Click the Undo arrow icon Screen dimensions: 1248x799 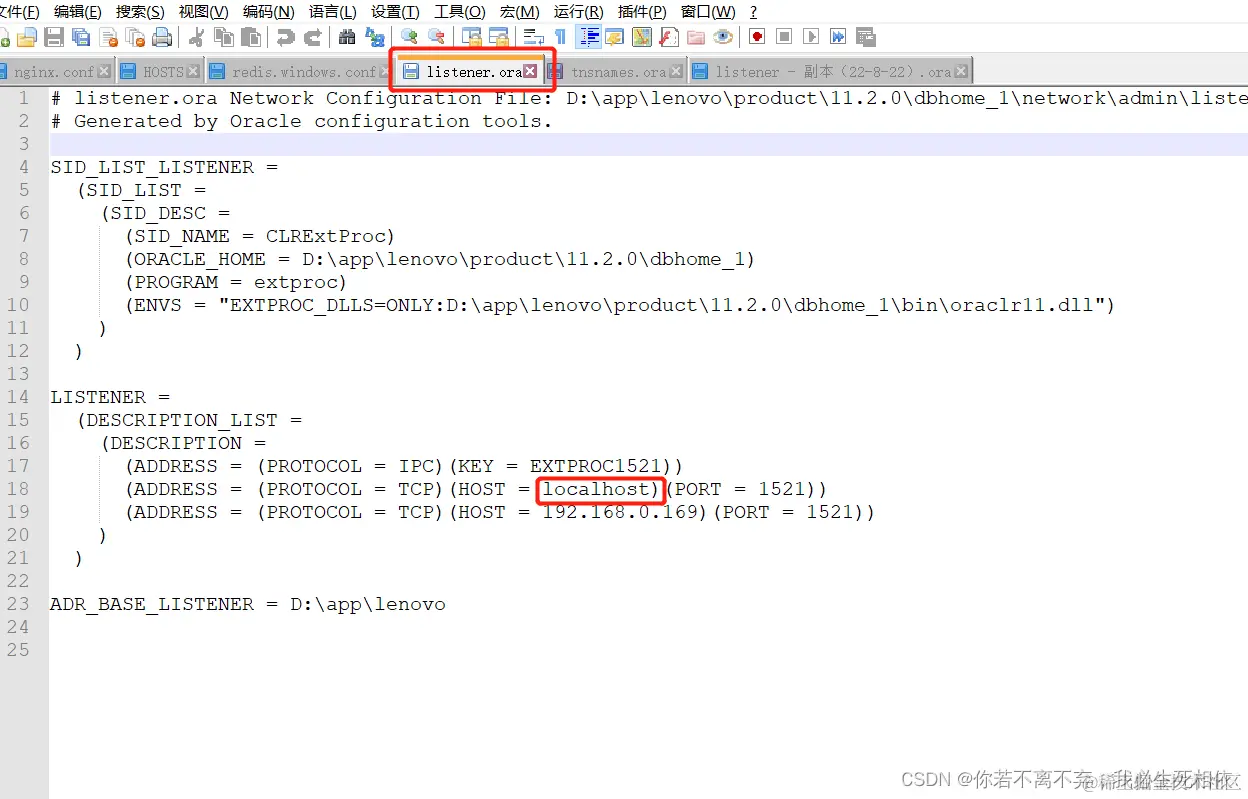[x=286, y=37]
